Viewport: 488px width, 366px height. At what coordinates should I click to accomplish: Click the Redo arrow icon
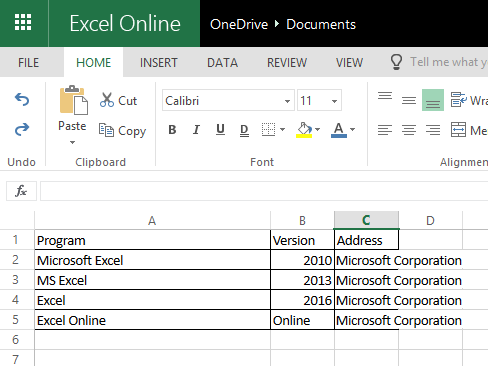(x=22, y=129)
